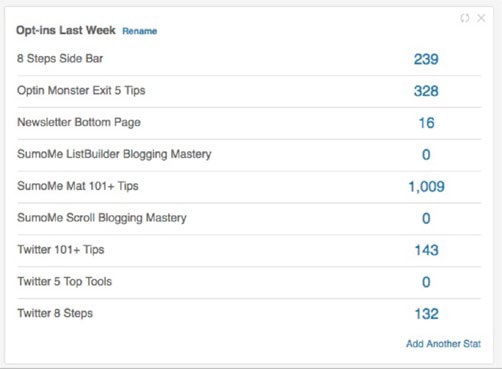Open the 143 count for Twitter 101+ Tips
Viewport: 502px width, 369px height.
tap(426, 250)
